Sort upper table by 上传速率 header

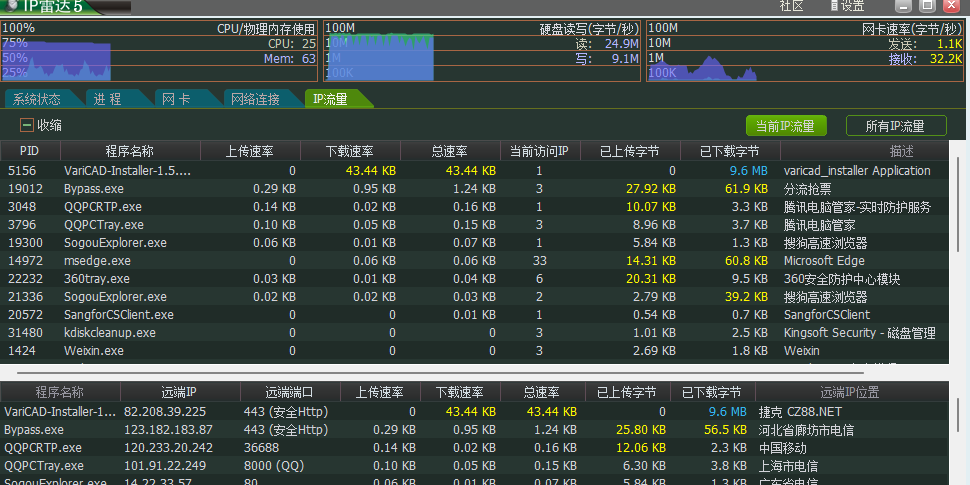click(x=251, y=151)
